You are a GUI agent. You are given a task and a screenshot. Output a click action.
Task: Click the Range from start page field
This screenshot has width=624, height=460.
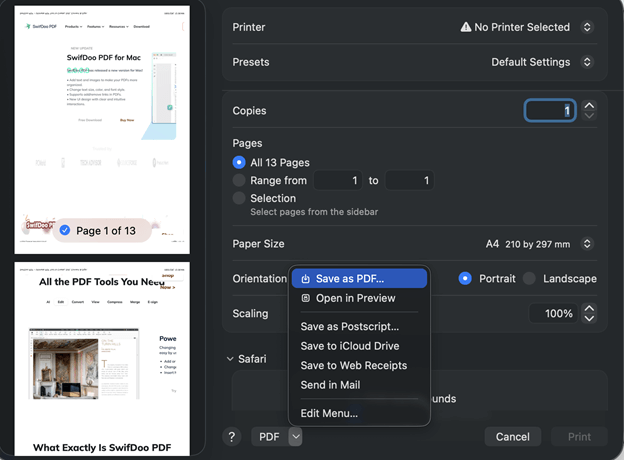tap(337, 181)
